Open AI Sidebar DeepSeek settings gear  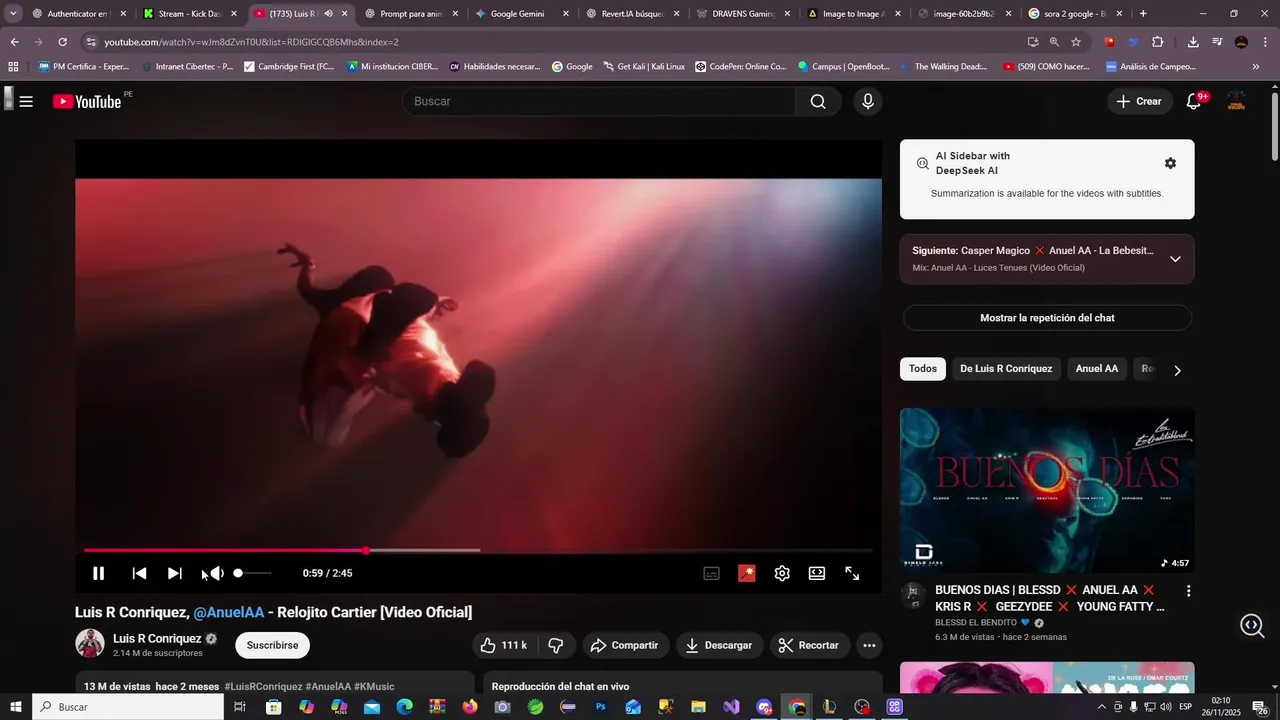pyautogui.click(x=1170, y=163)
